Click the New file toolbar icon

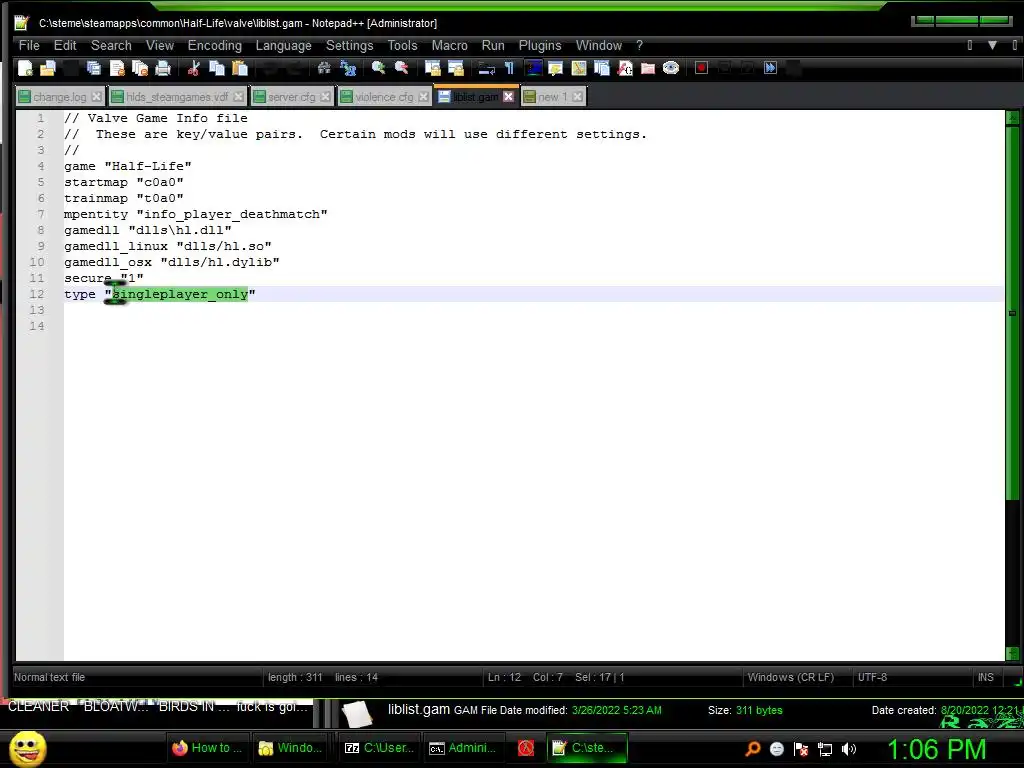coord(25,68)
